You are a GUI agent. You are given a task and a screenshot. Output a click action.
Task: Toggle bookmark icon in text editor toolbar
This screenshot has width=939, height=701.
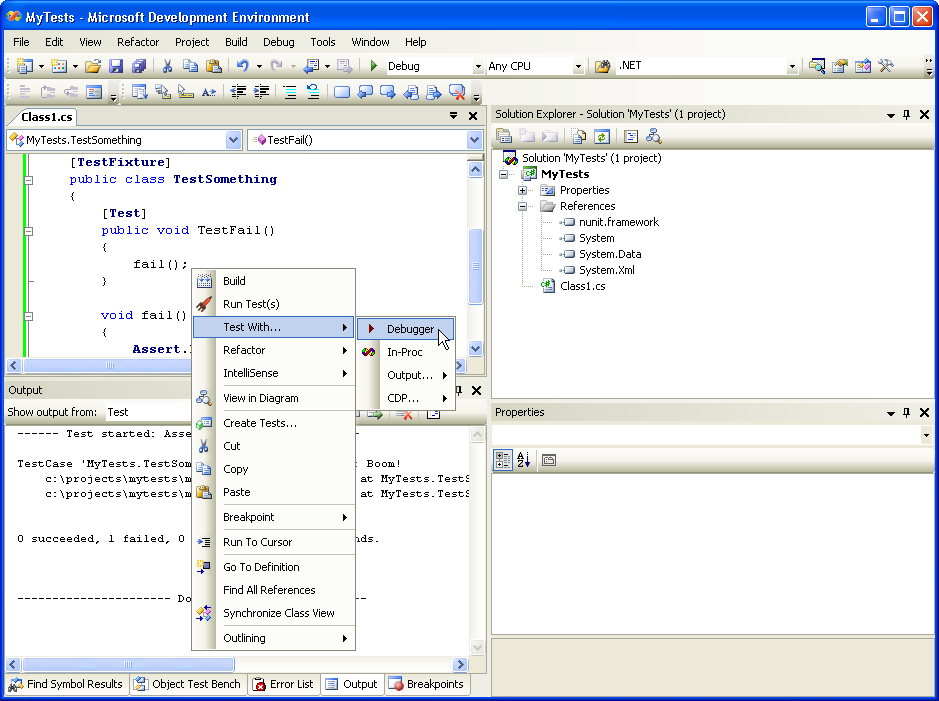click(x=342, y=92)
